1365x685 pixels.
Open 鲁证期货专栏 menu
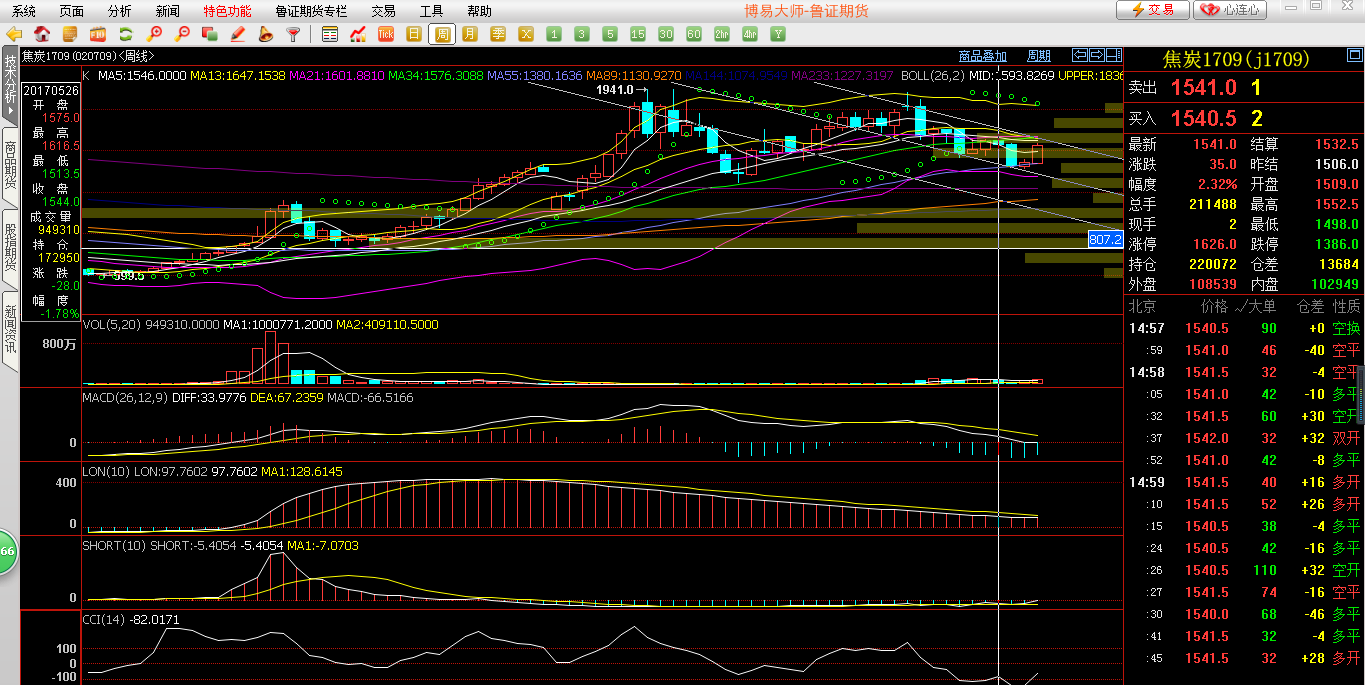[311, 11]
